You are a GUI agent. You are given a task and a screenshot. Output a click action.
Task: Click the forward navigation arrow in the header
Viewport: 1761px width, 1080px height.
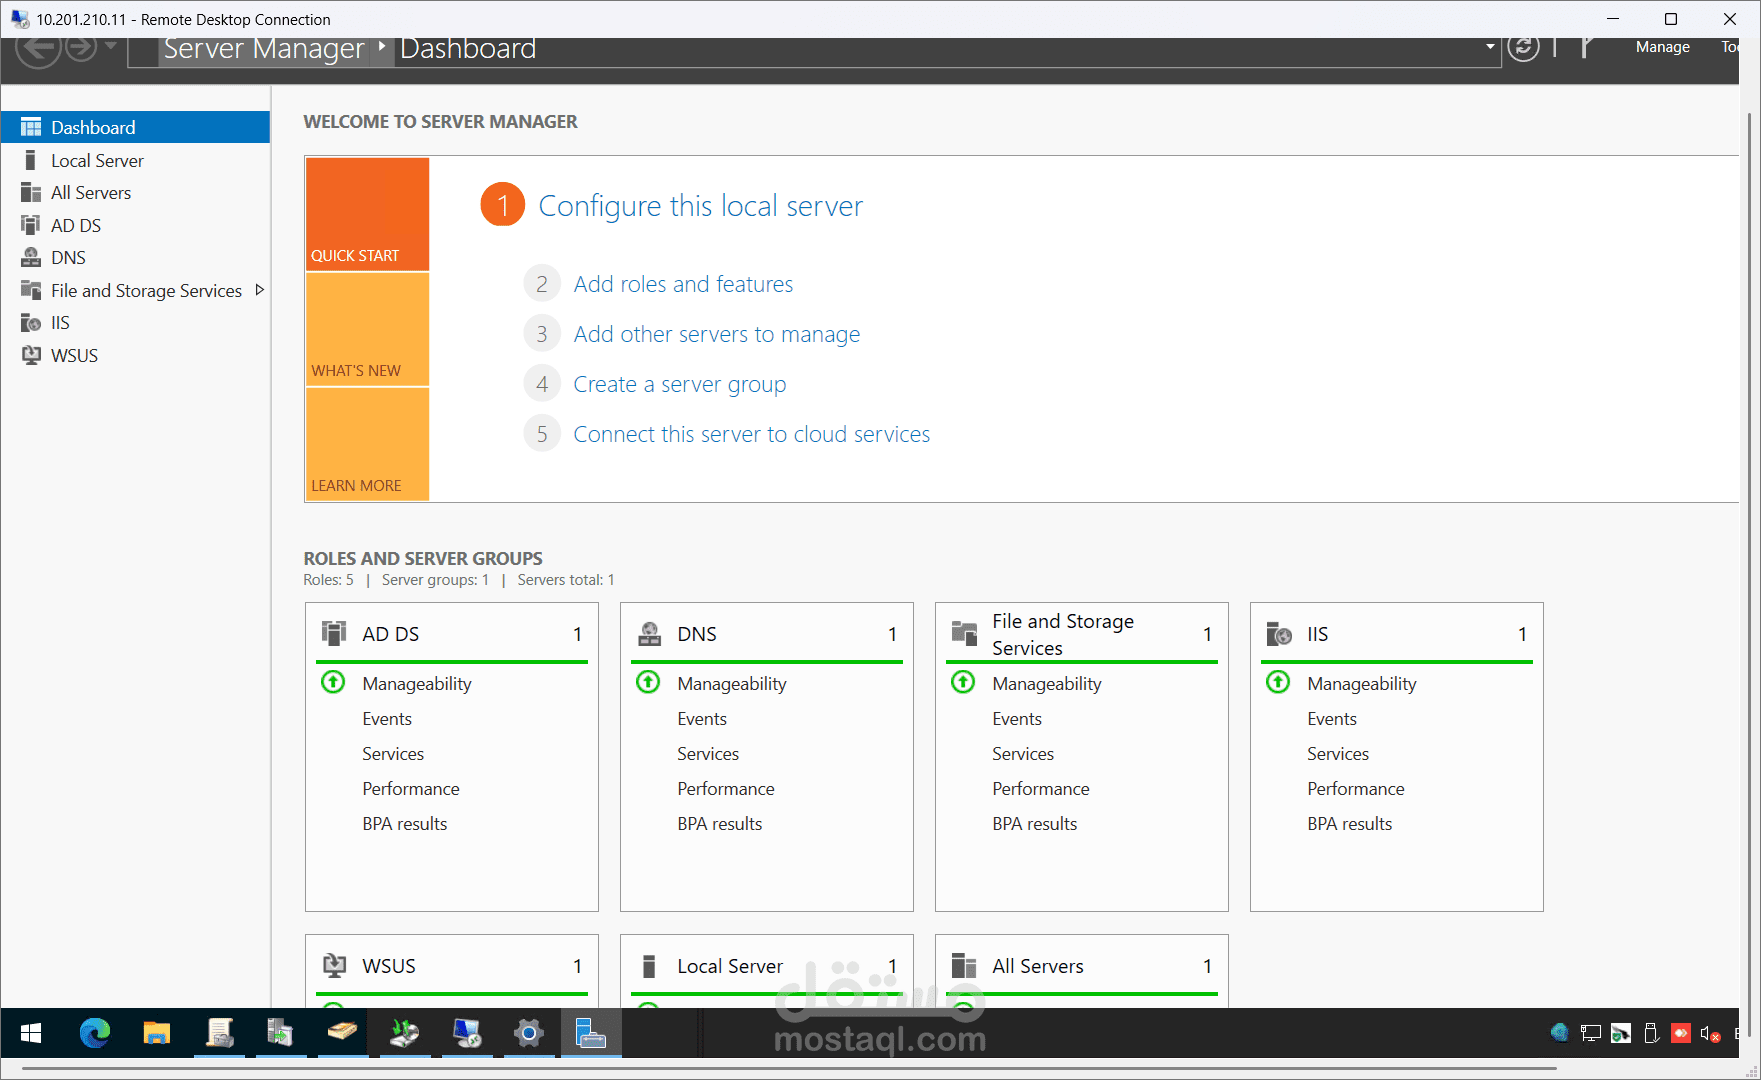click(x=81, y=47)
